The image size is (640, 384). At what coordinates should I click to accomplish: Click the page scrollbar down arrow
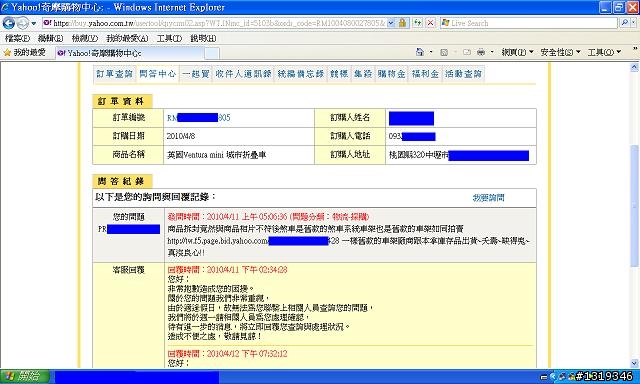click(x=634, y=363)
